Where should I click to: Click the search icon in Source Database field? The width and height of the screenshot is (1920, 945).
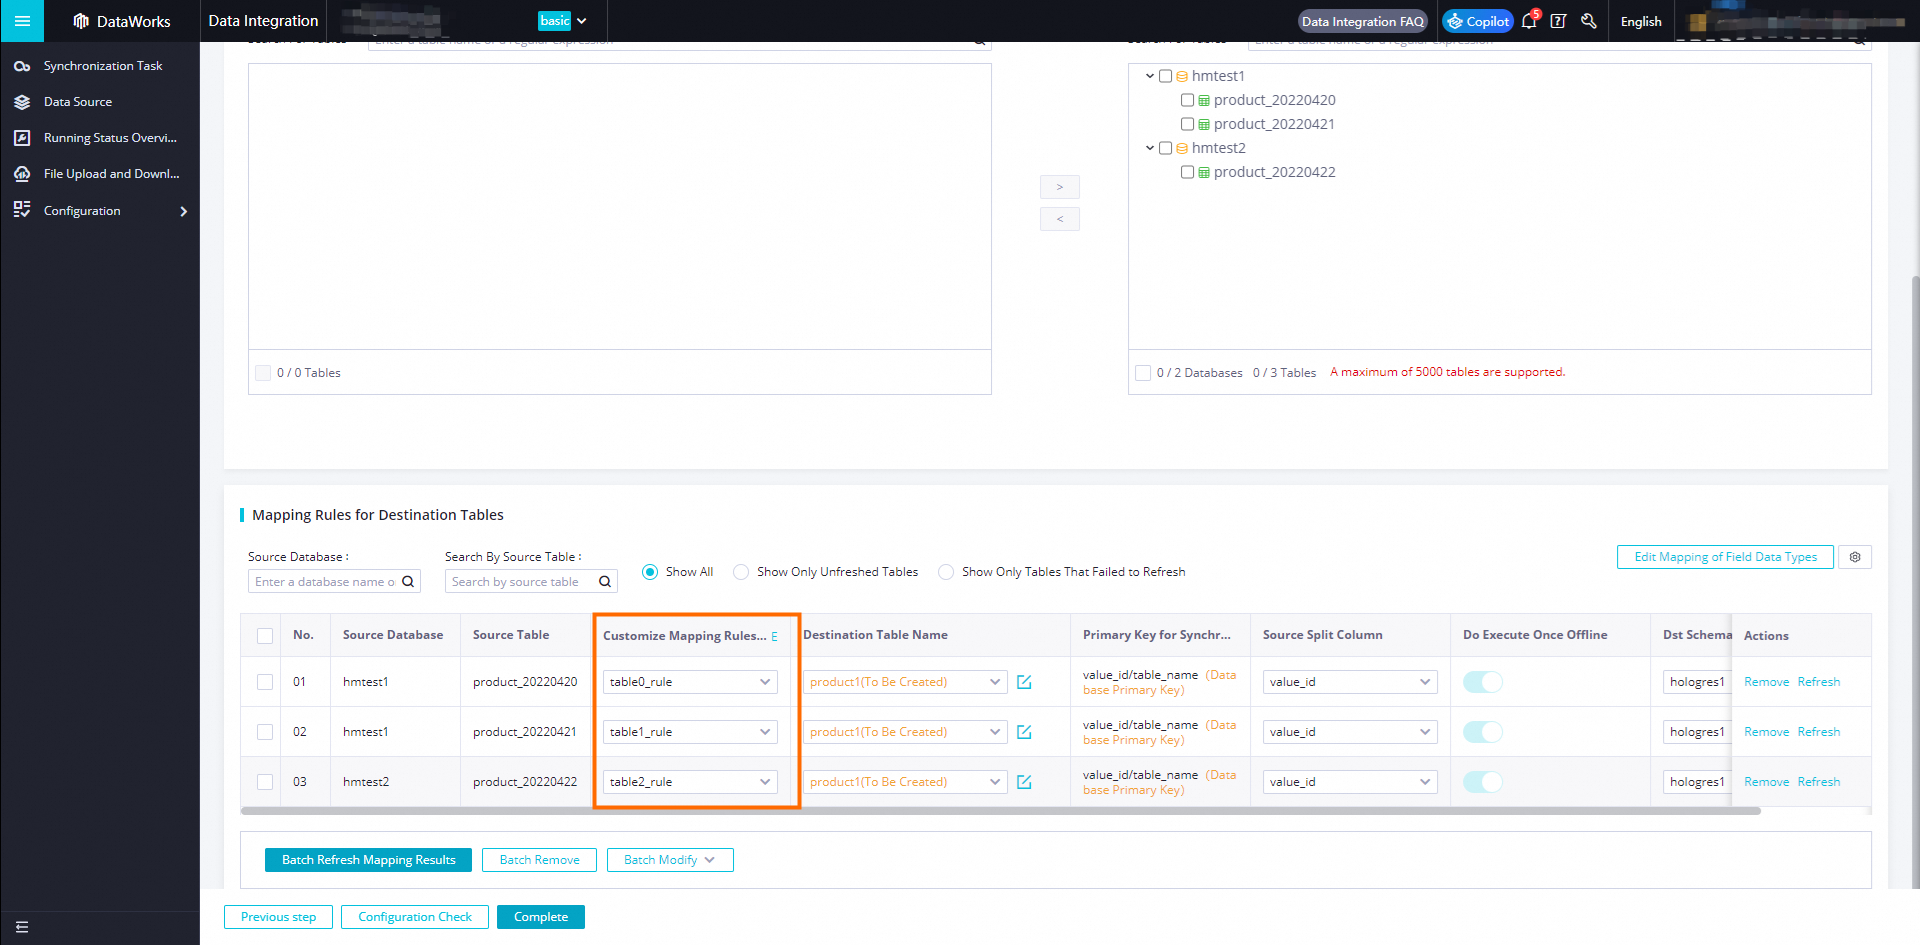408,581
